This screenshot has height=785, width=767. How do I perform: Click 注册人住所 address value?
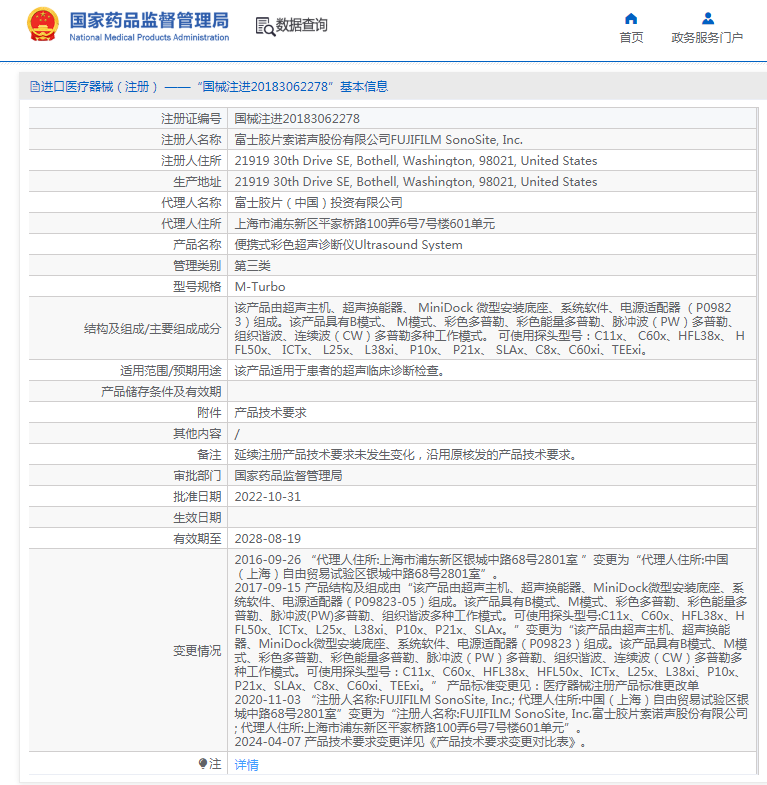[x=416, y=161]
